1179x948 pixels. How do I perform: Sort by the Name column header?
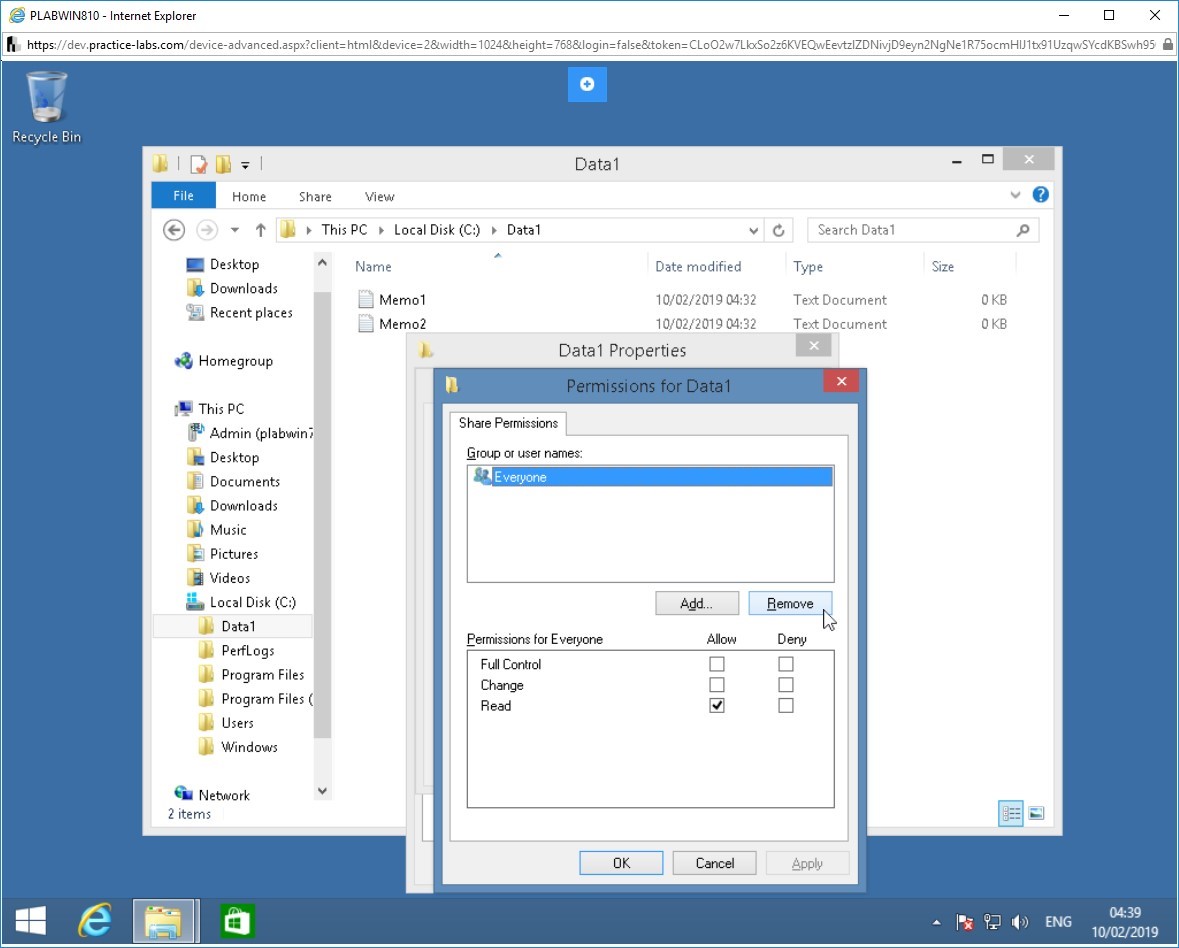pos(373,266)
